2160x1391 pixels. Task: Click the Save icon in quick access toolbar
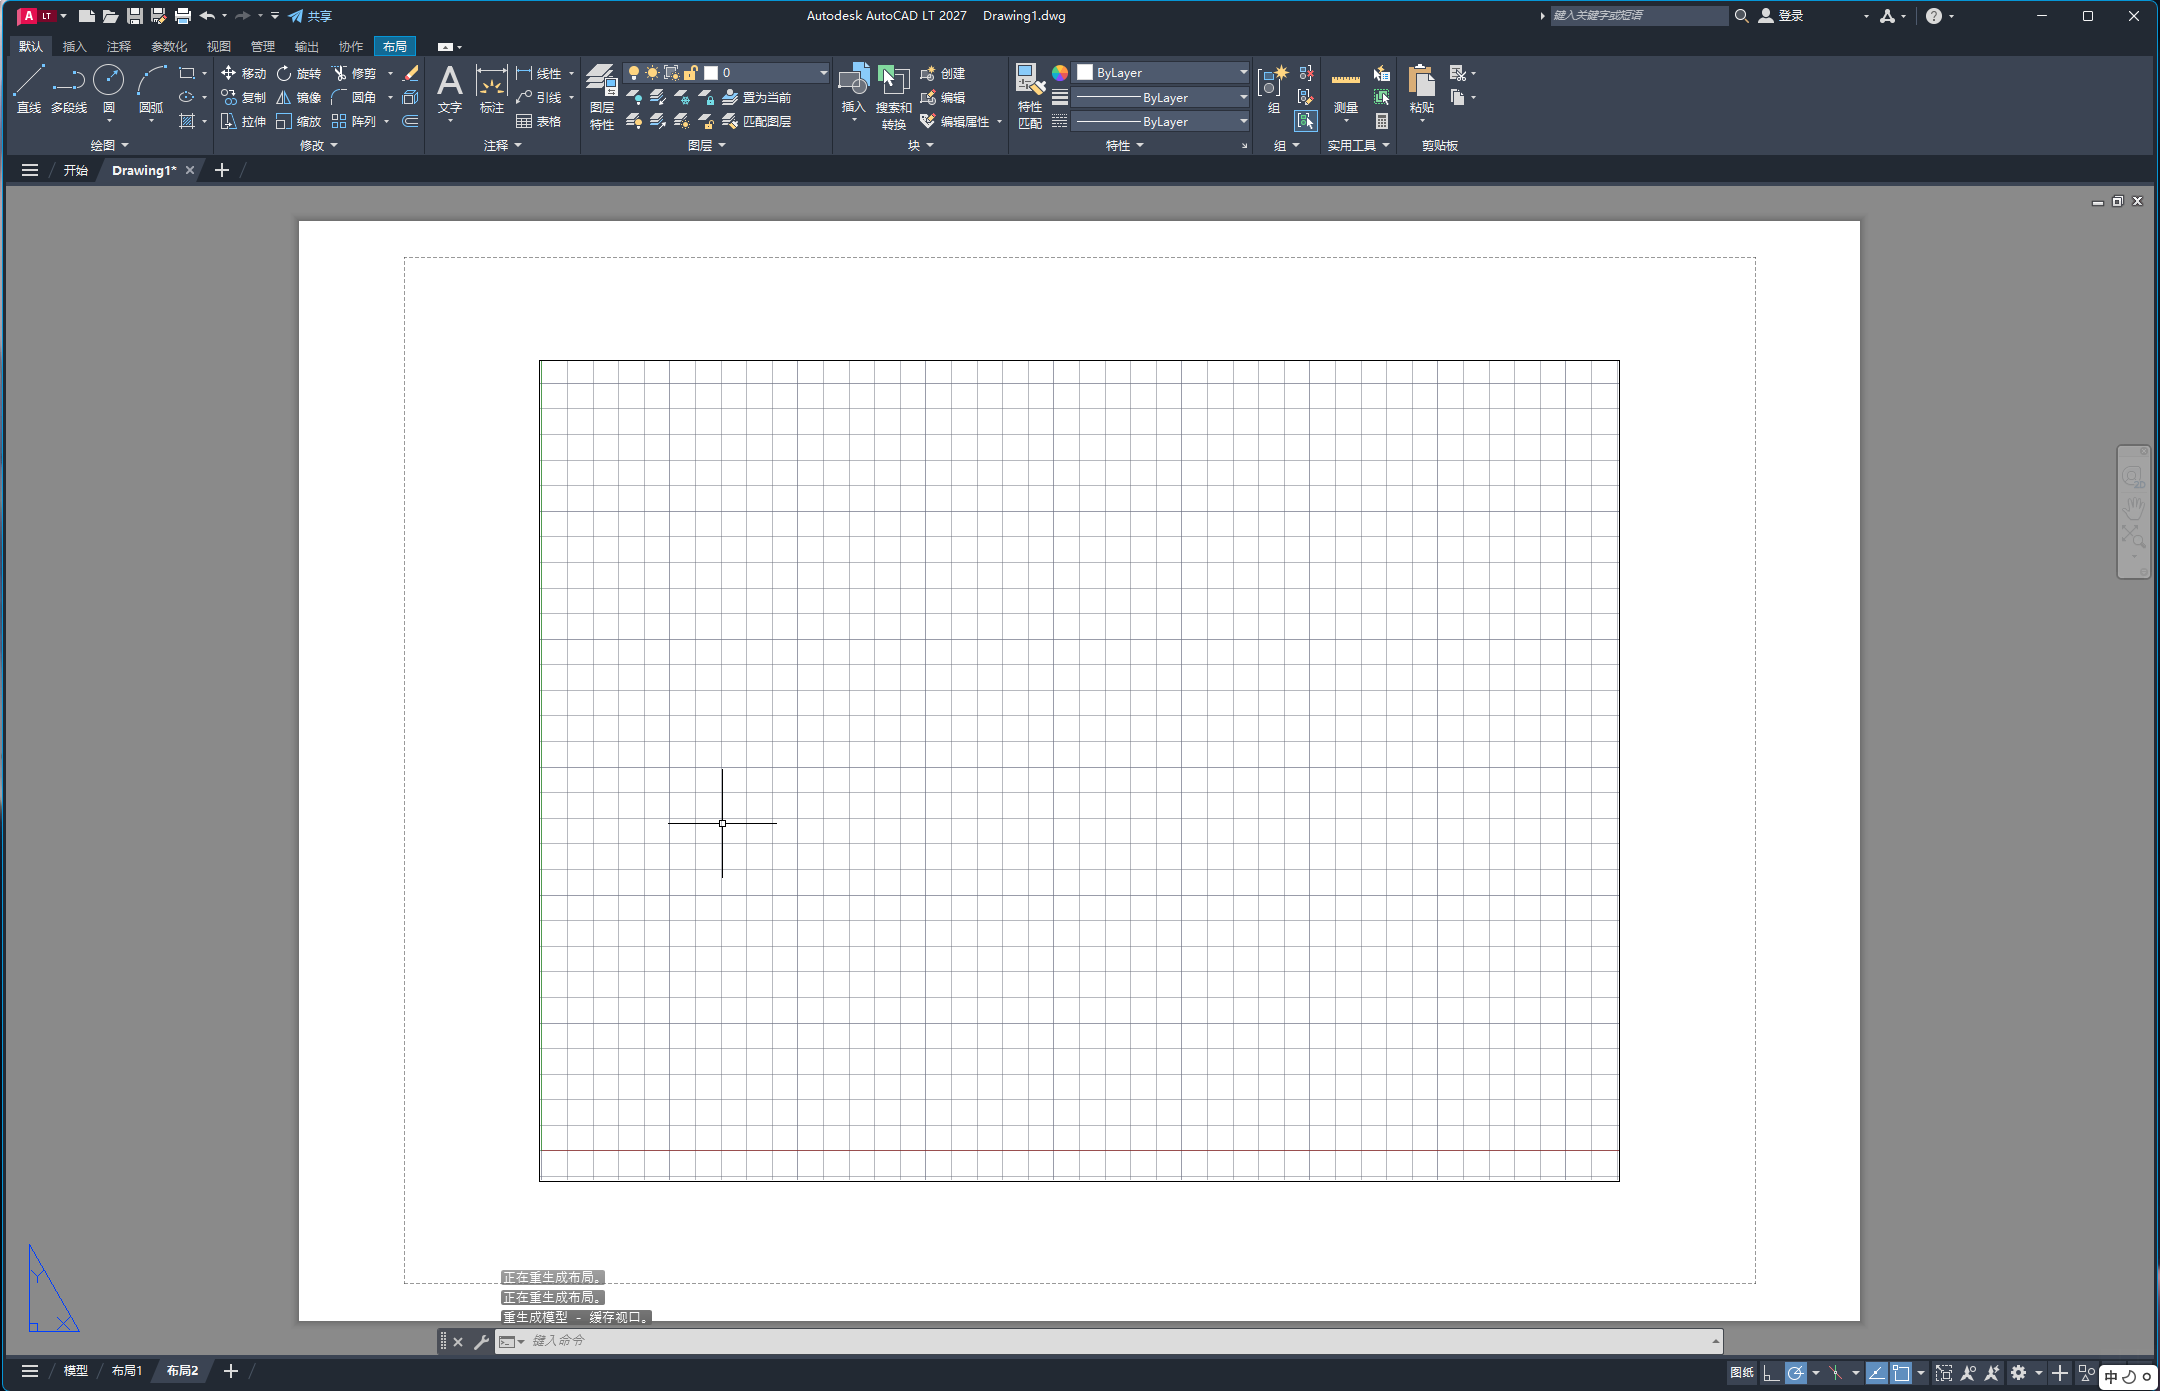(x=134, y=16)
